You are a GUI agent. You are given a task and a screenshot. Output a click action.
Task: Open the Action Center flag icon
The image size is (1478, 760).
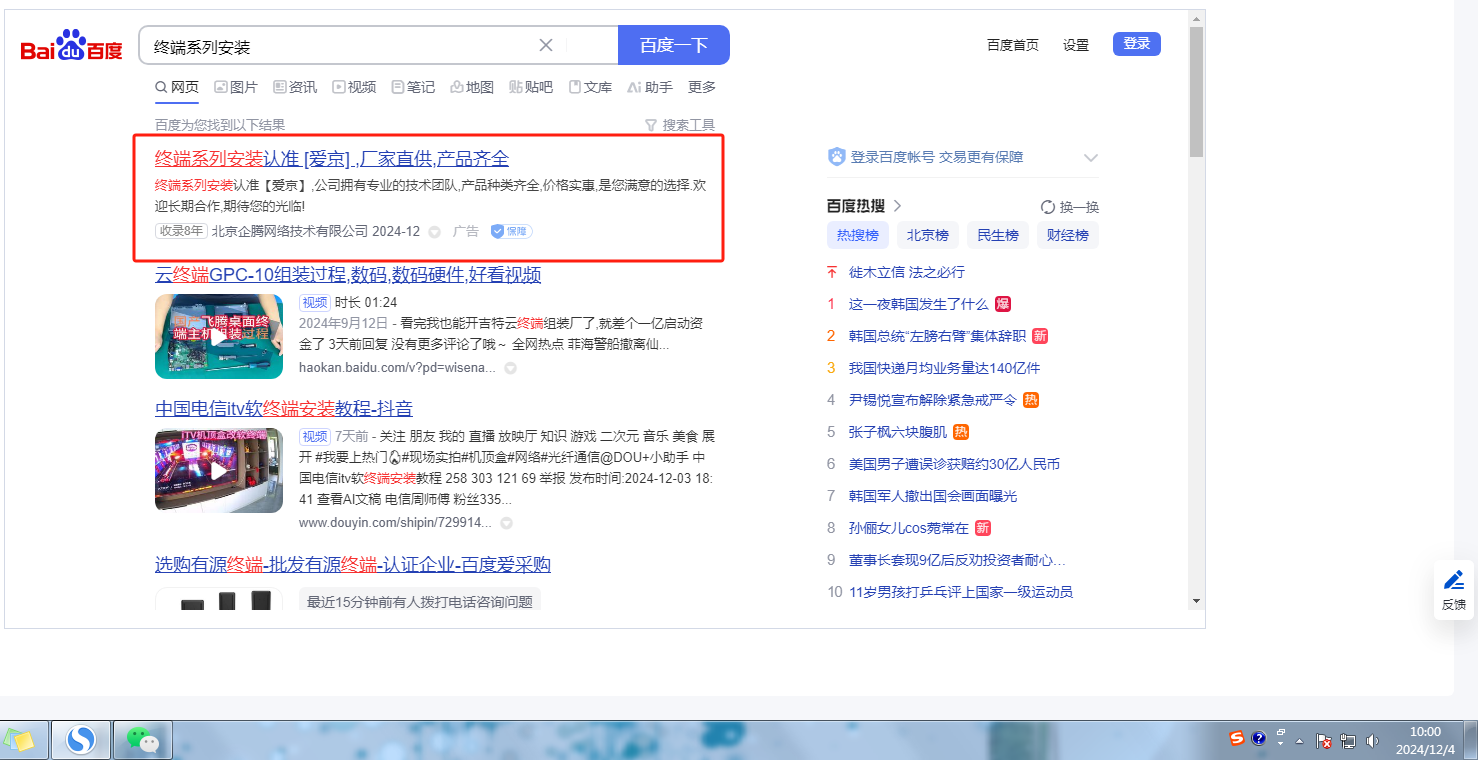pyautogui.click(x=1324, y=741)
